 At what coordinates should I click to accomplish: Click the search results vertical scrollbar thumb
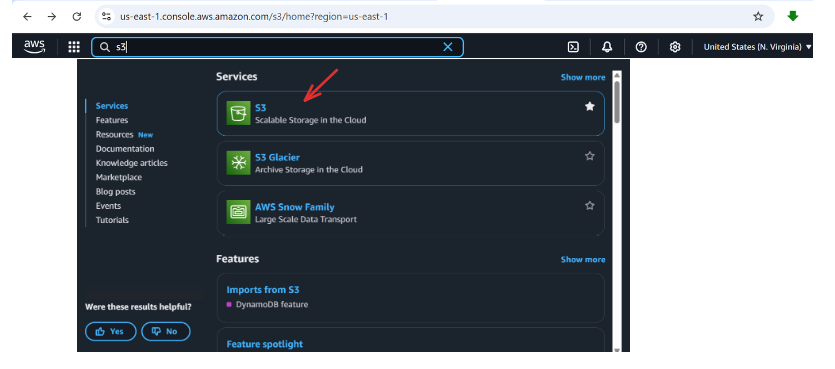pos(617,101)
